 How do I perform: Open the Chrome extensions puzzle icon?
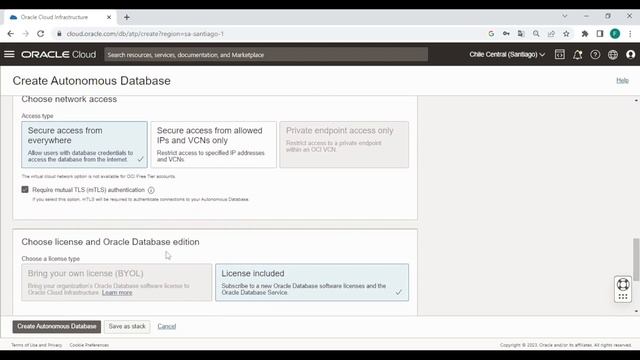pyautogui.click(x=585, y=34)
